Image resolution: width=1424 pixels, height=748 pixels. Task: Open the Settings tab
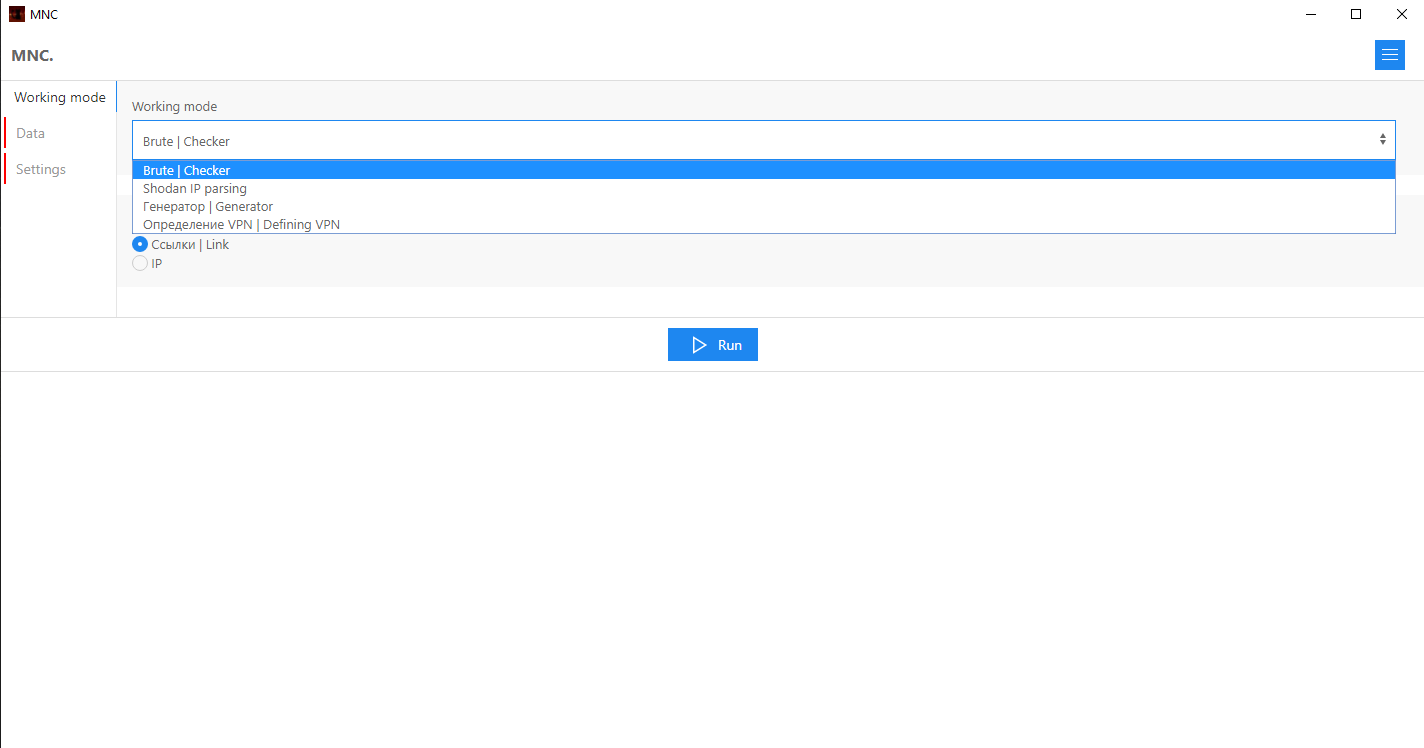41,170
